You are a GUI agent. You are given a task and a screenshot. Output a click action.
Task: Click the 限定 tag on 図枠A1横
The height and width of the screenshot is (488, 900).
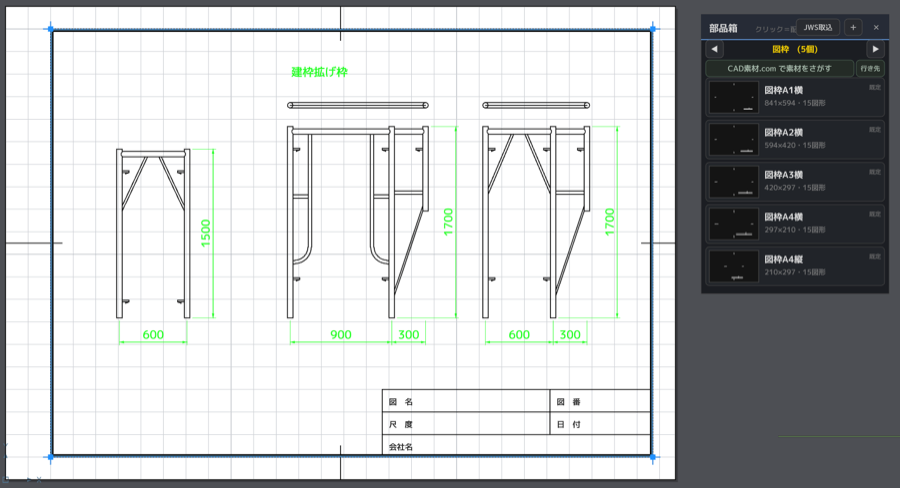pyautogui.click(x=875, y=87)
